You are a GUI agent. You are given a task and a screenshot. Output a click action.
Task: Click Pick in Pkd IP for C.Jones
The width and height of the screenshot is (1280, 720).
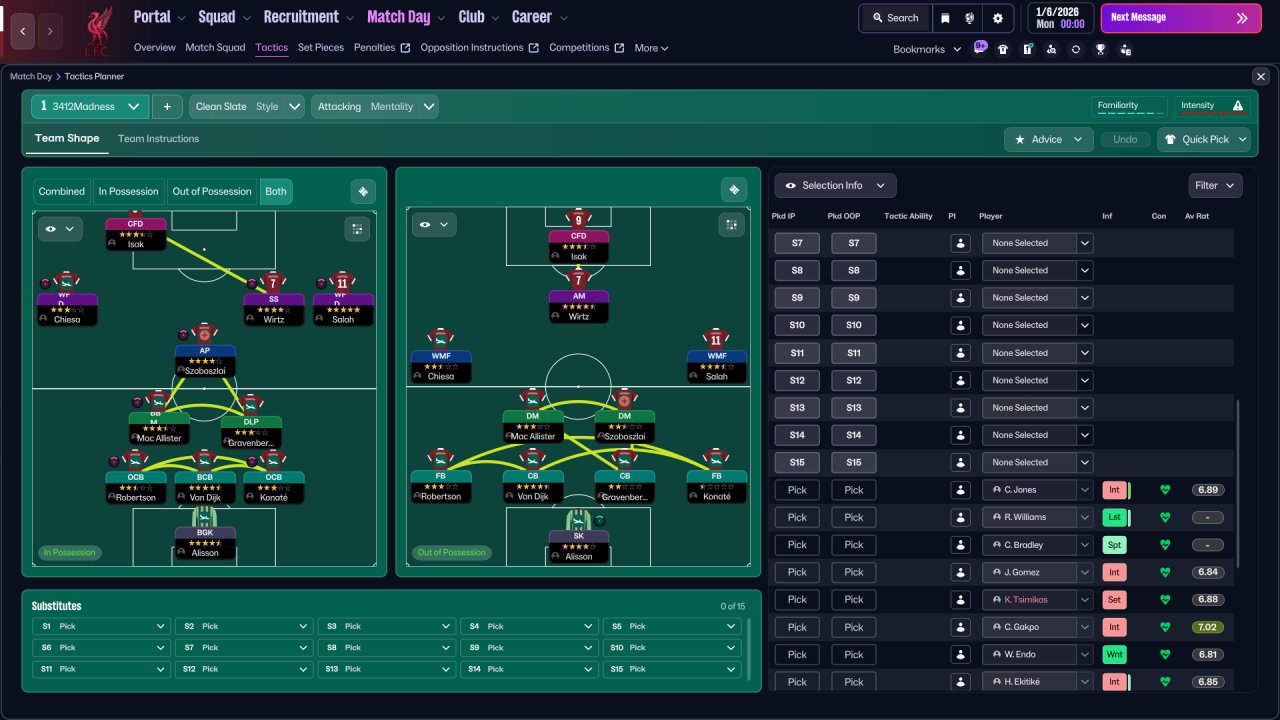(797, 490)
